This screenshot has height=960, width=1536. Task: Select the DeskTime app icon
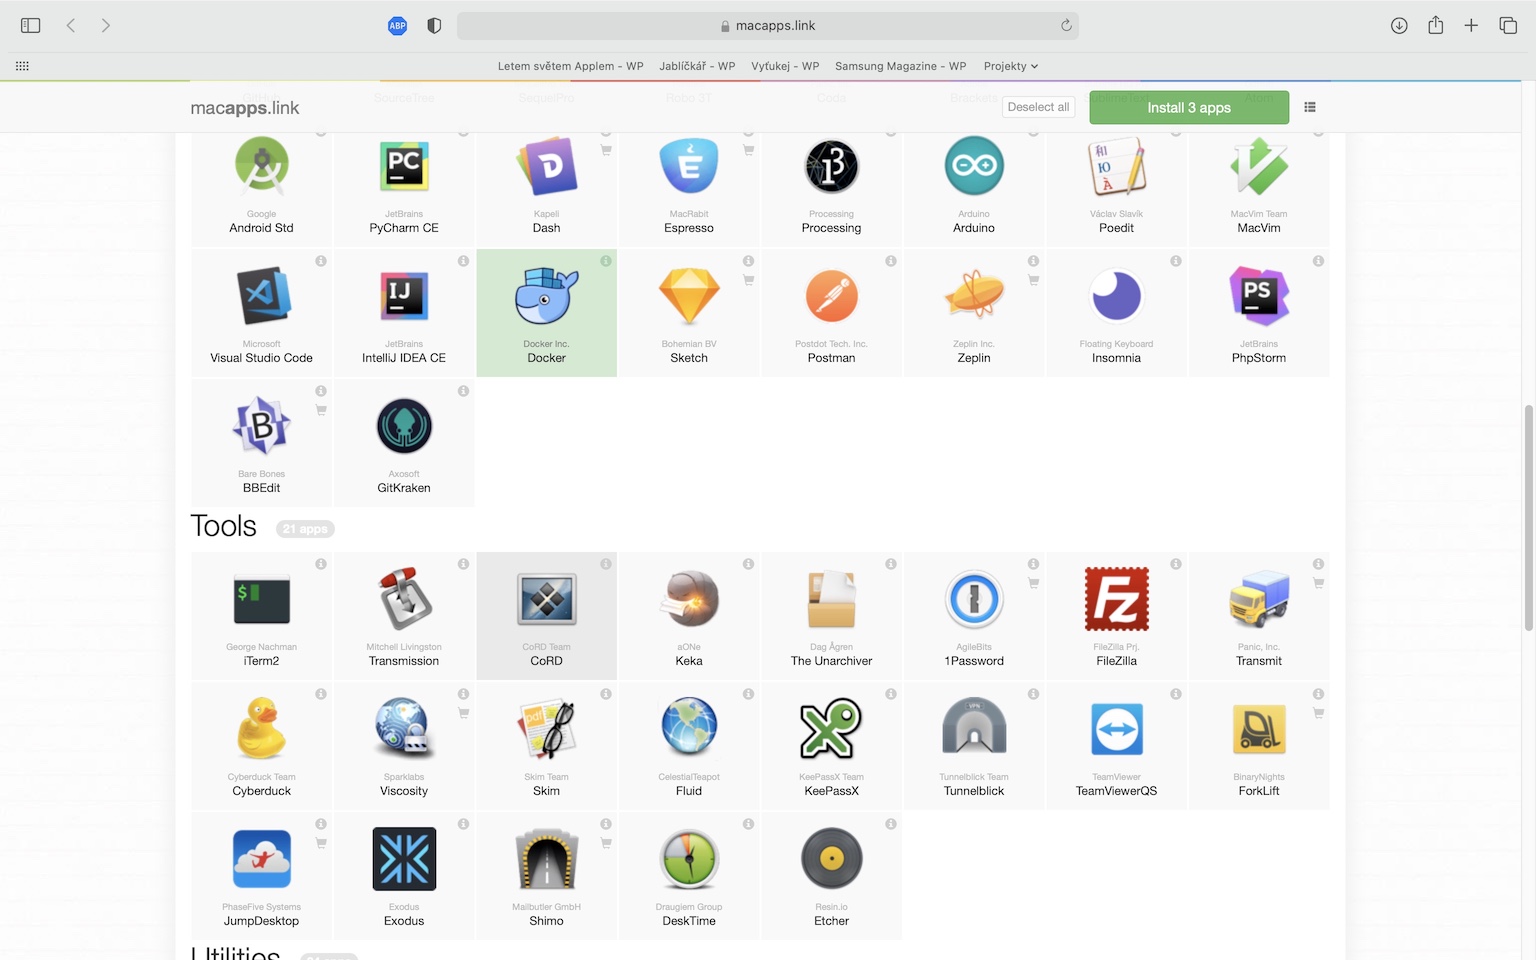coord(689,859)
